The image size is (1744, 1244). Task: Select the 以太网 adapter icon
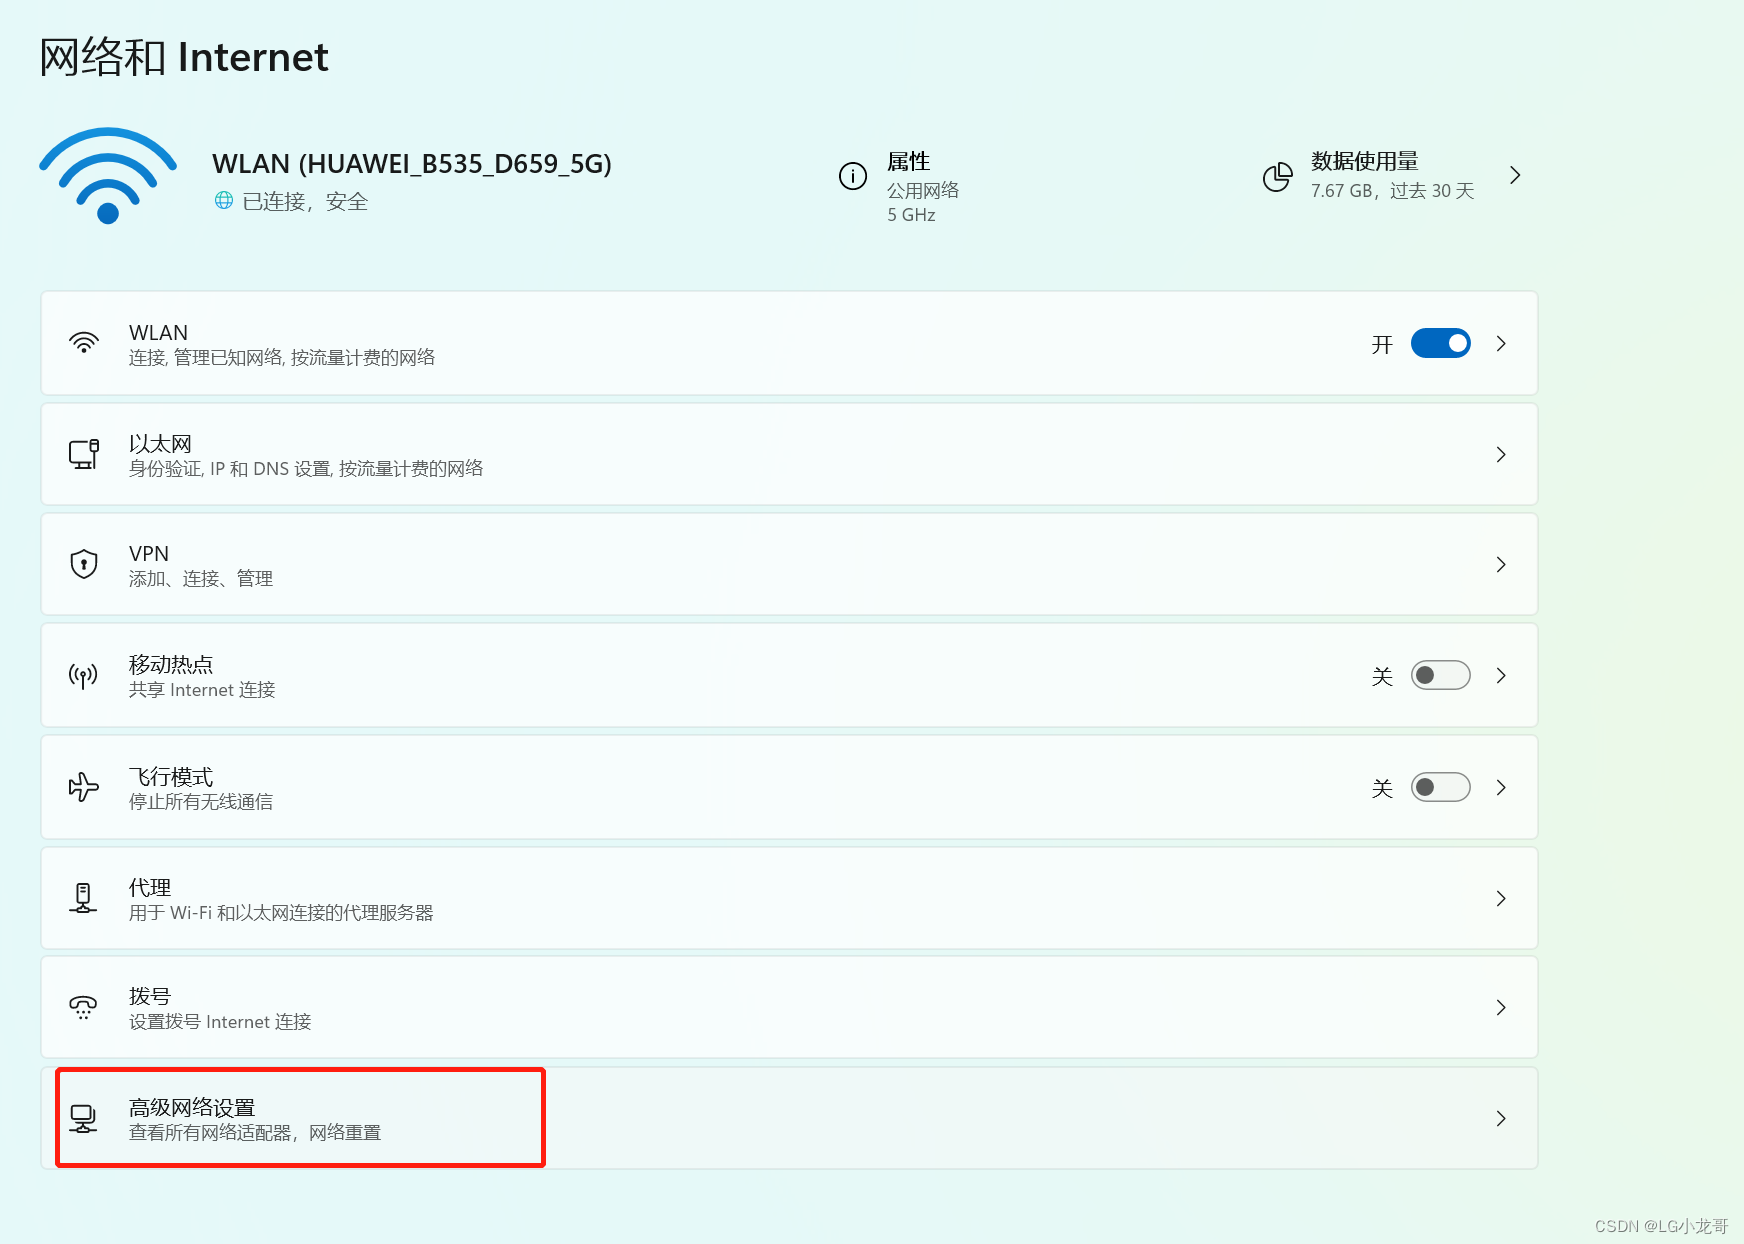83,454
